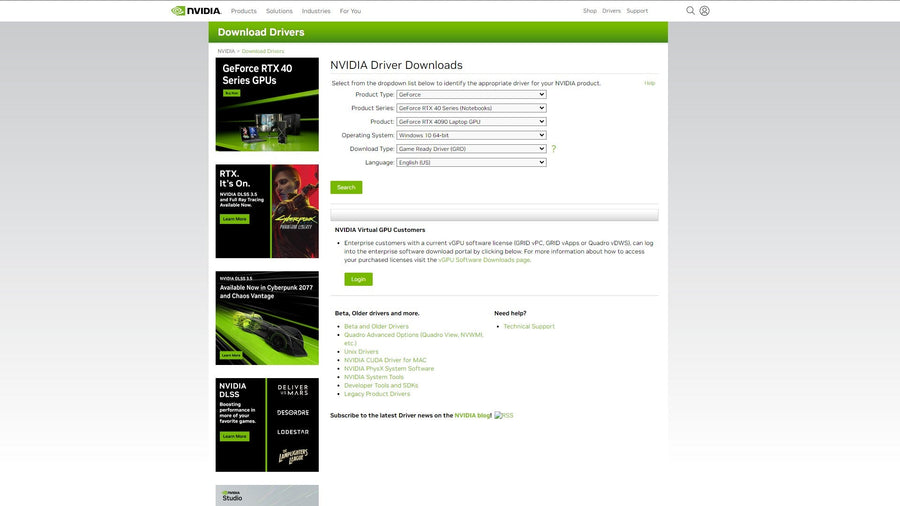This screenshot has width=900, height=506.
Task: Click the NVIDIA Studio banner
Action: point(267,496)
